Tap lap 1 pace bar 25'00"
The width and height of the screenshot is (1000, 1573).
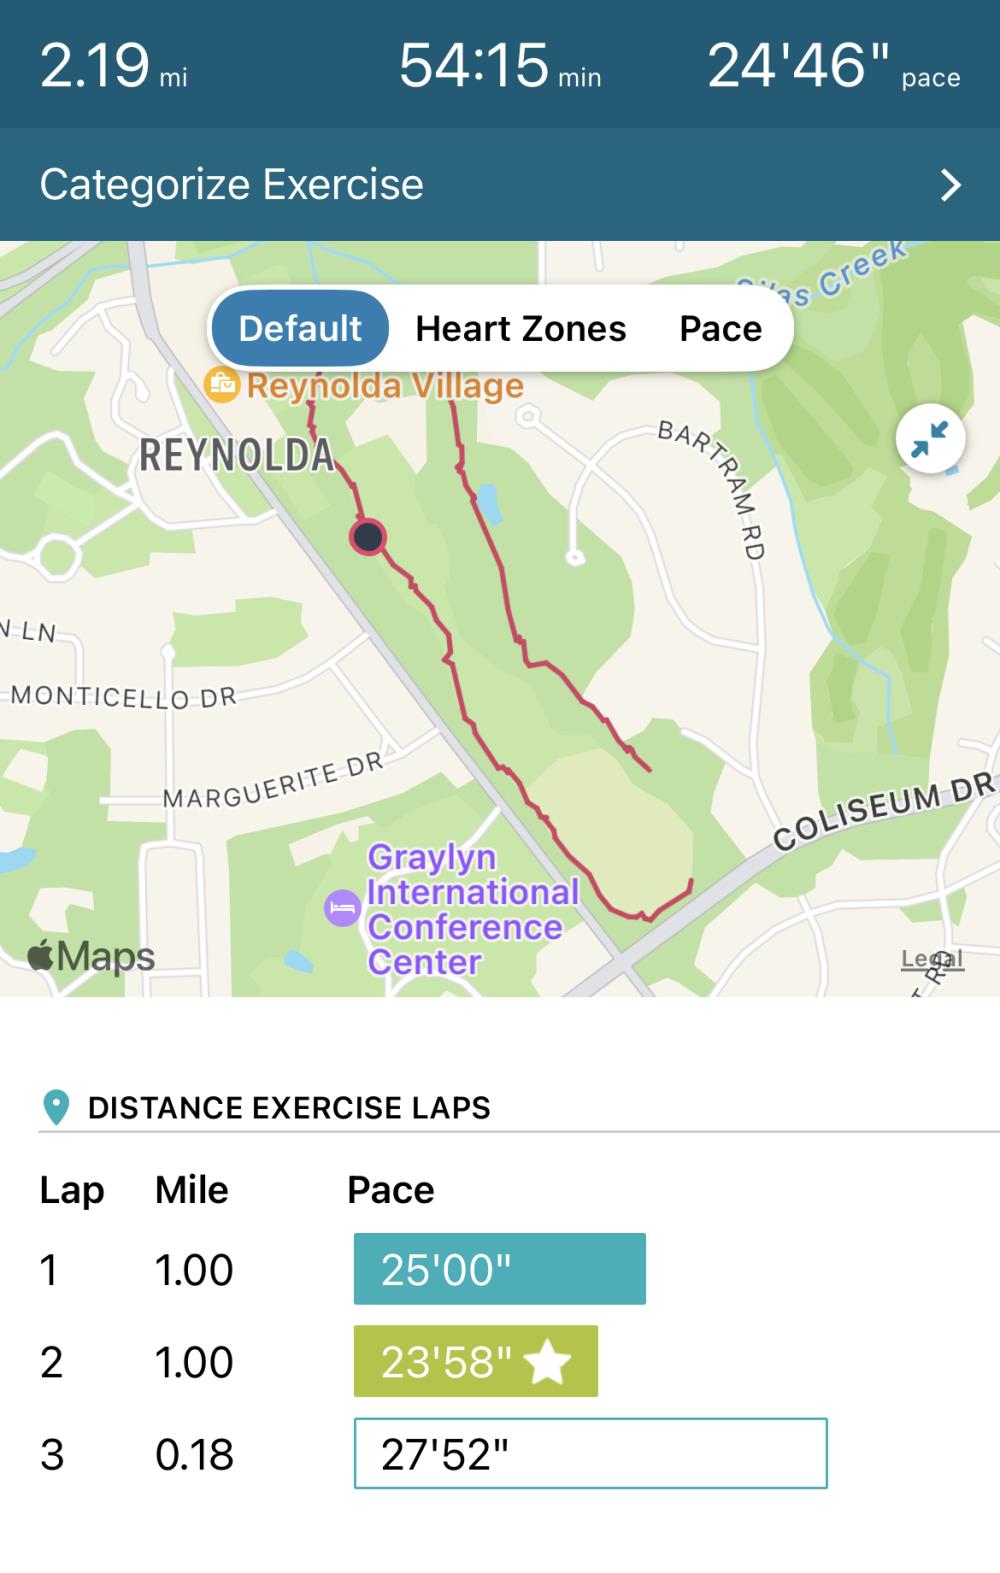499,1269
